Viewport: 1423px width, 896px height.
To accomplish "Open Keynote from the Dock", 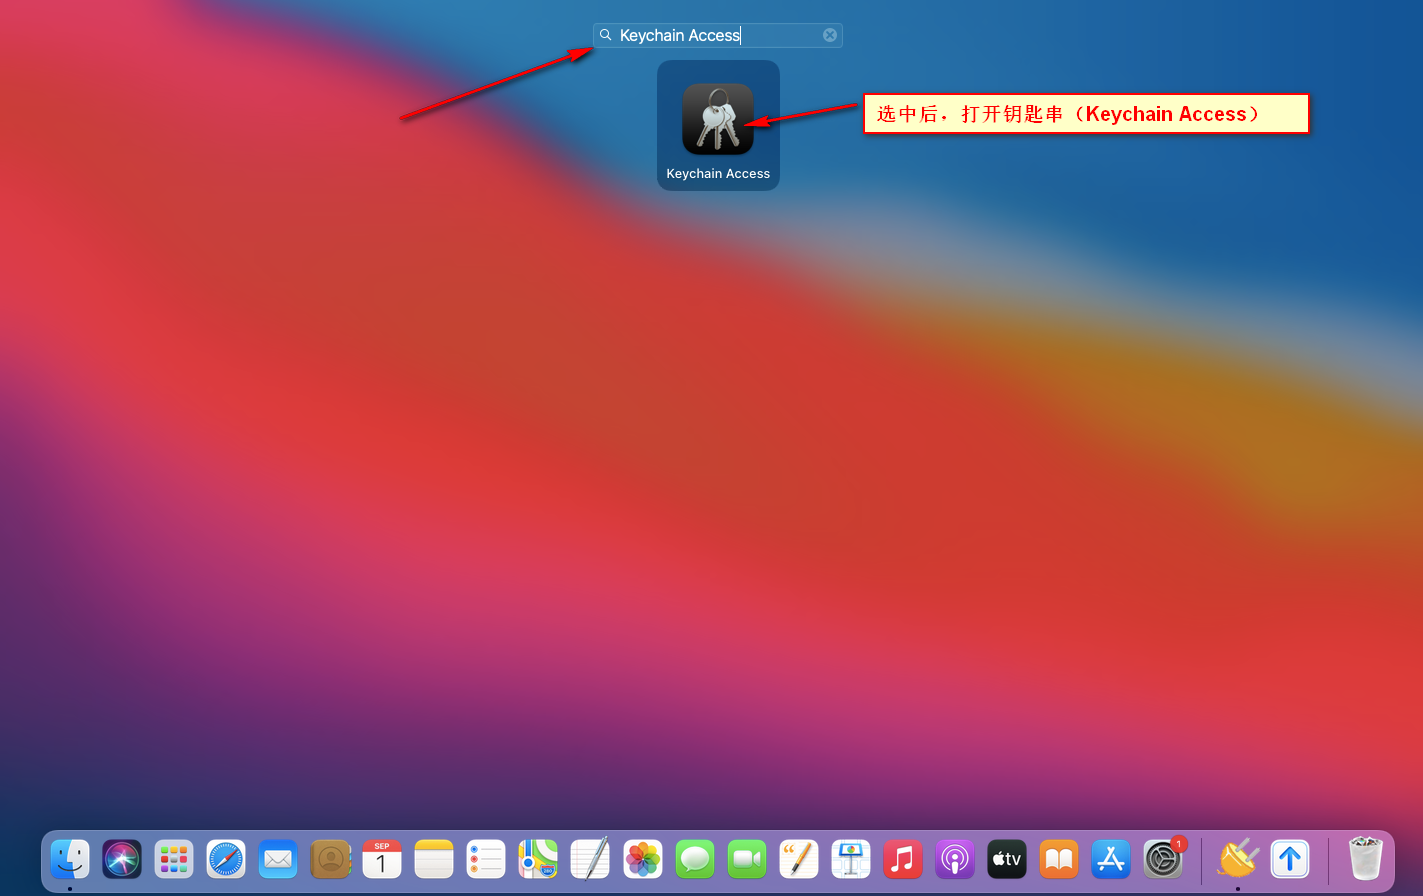I will [x=851, y=859].
